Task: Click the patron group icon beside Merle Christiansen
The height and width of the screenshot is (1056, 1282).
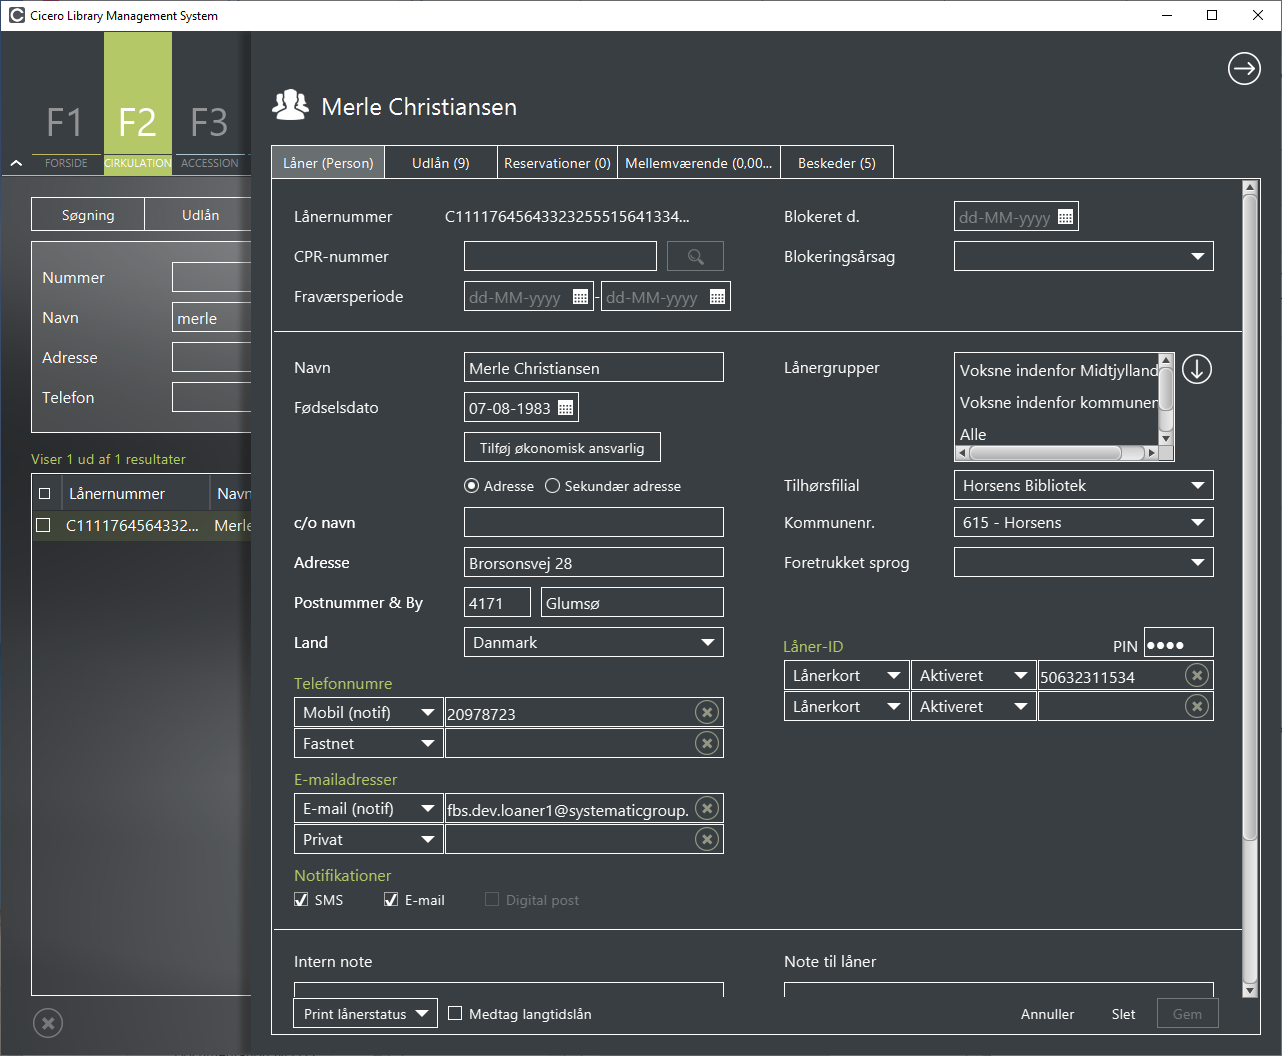Action: click(290, 105)
